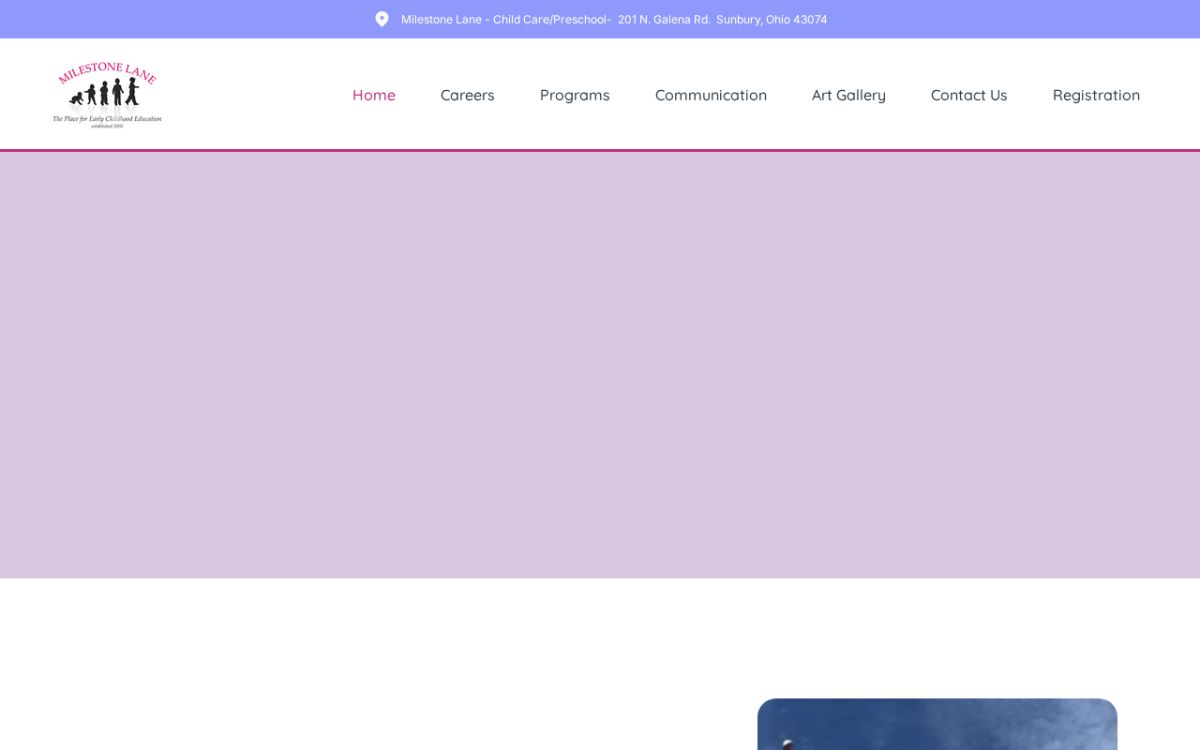
Task: Open the Registration page
Action: tap(1096, 95)
